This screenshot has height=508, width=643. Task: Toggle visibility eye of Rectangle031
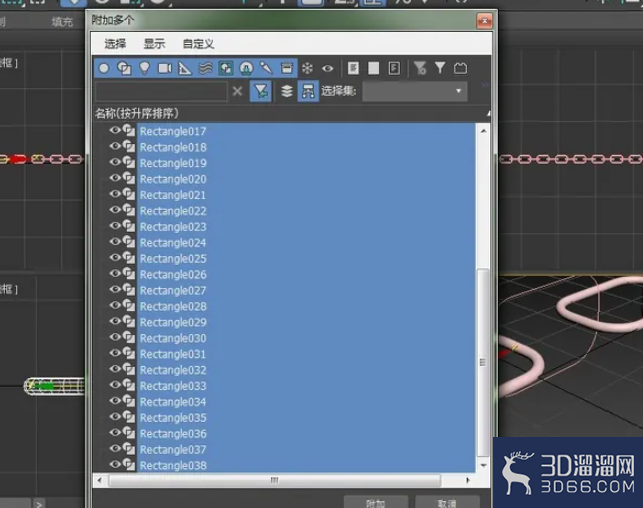tap(115, 353)
